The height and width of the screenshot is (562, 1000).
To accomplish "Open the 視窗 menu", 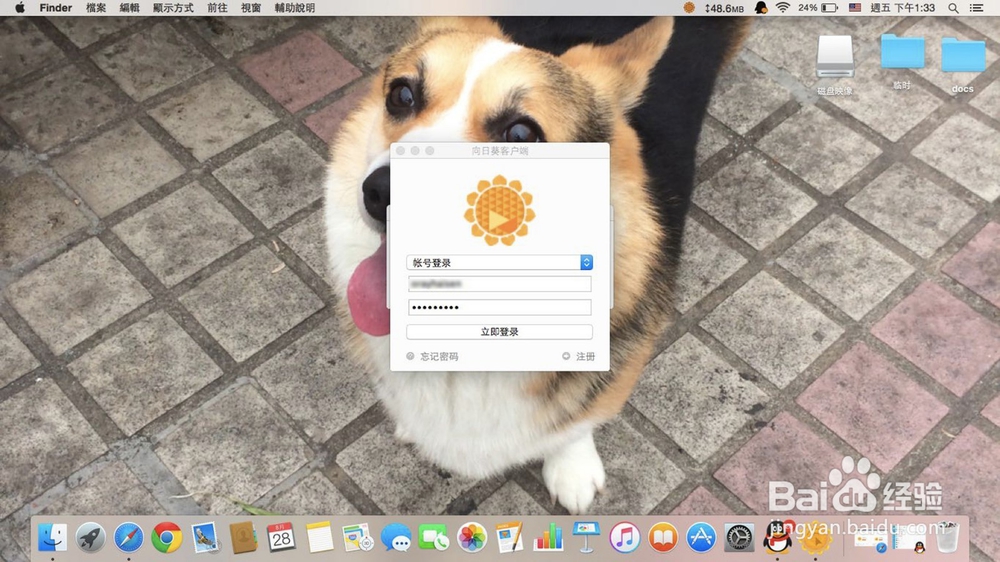I will (251, 8).
